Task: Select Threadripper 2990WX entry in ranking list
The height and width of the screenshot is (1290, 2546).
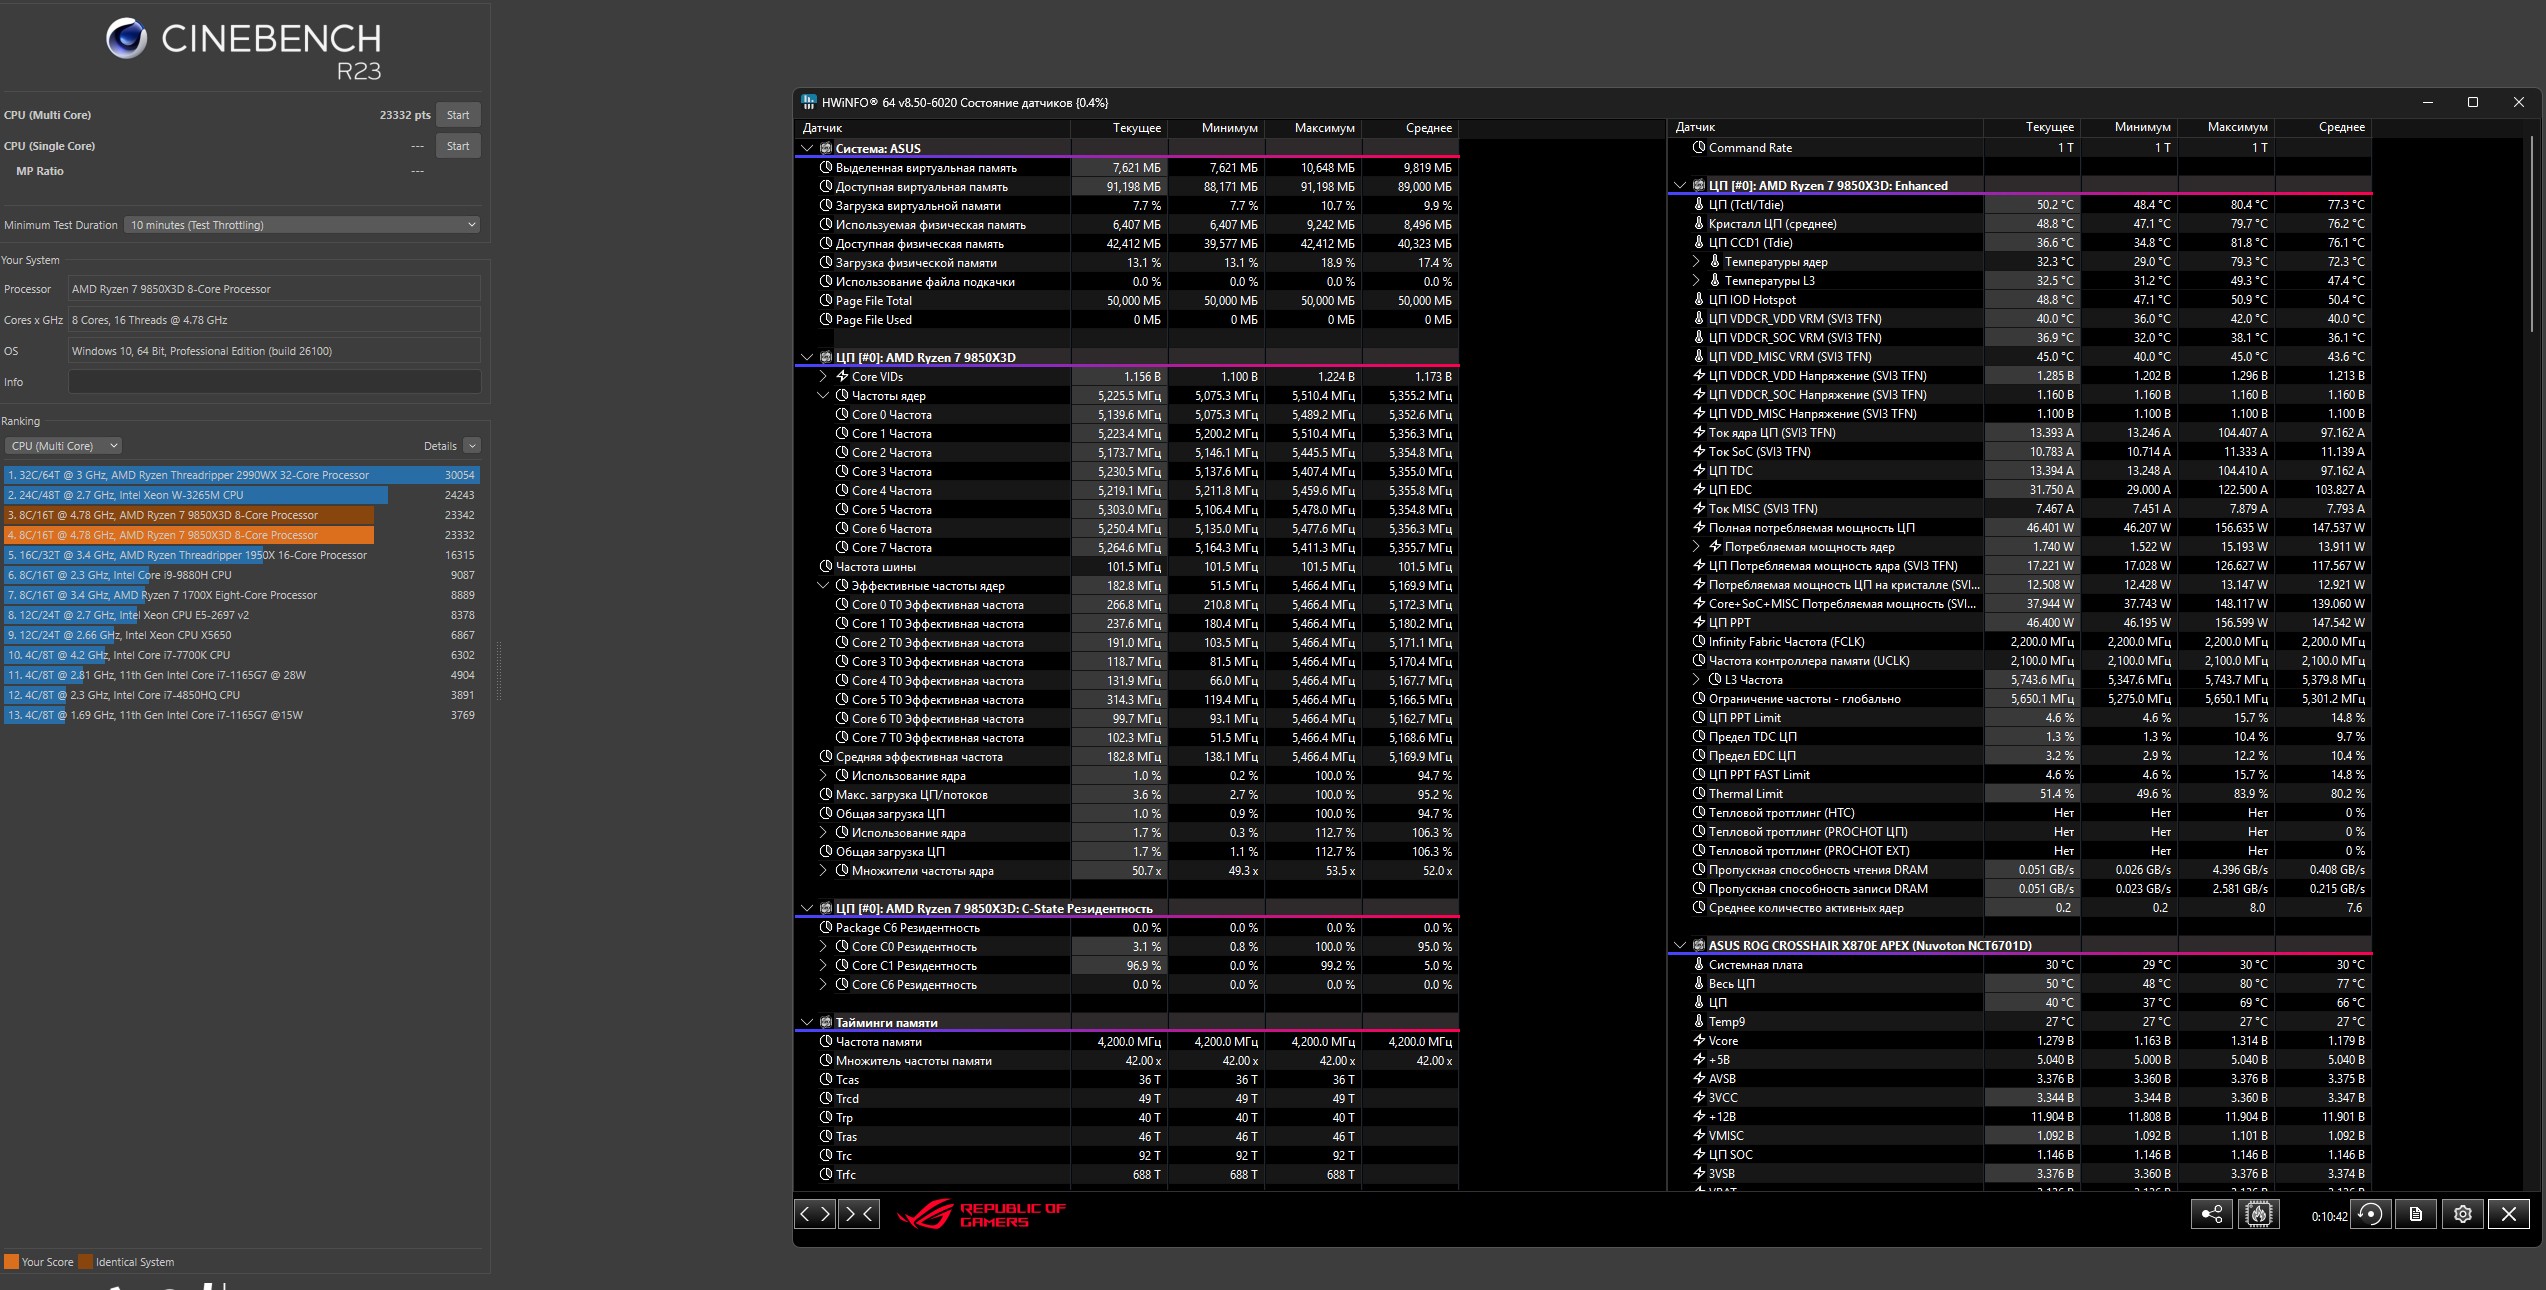Action: [x=241, y=475]
